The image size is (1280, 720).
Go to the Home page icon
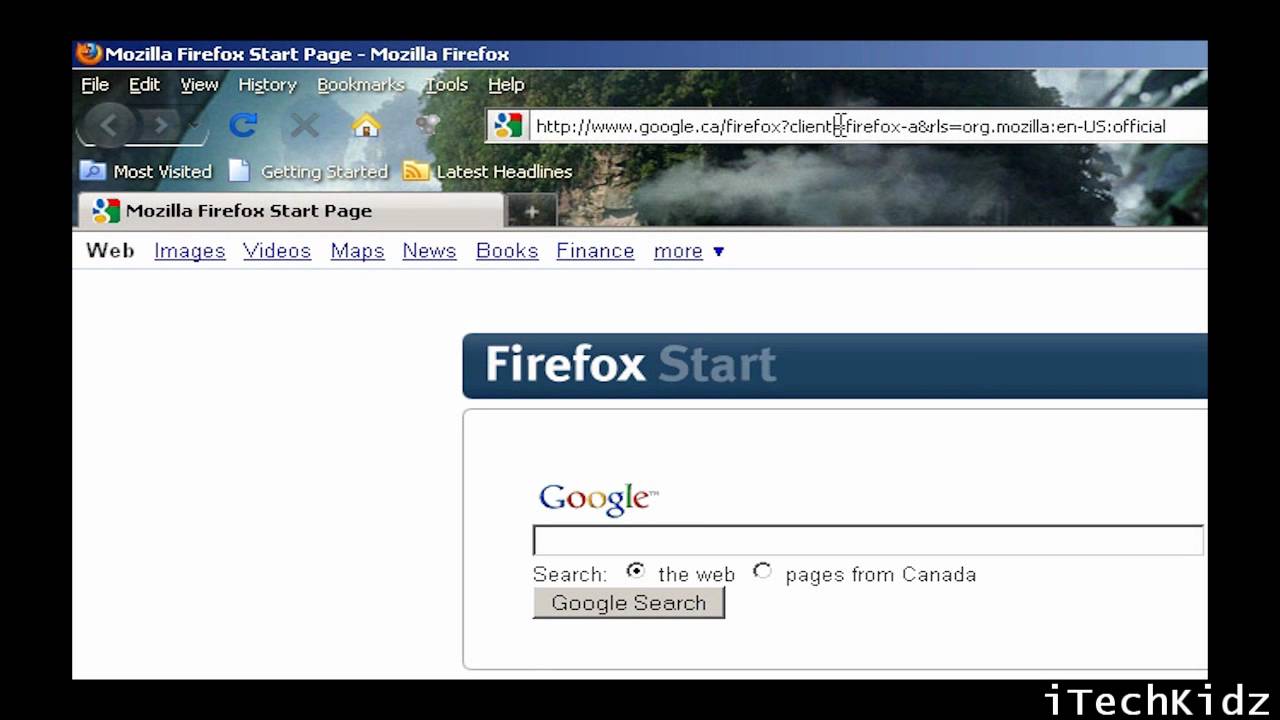click(366, 125)
